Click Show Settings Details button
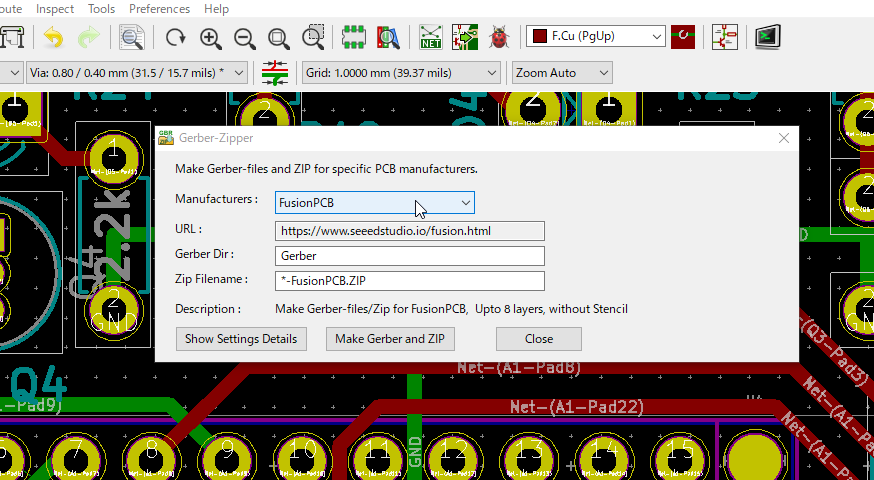This screenshot has width=874, height=480. 241,339
